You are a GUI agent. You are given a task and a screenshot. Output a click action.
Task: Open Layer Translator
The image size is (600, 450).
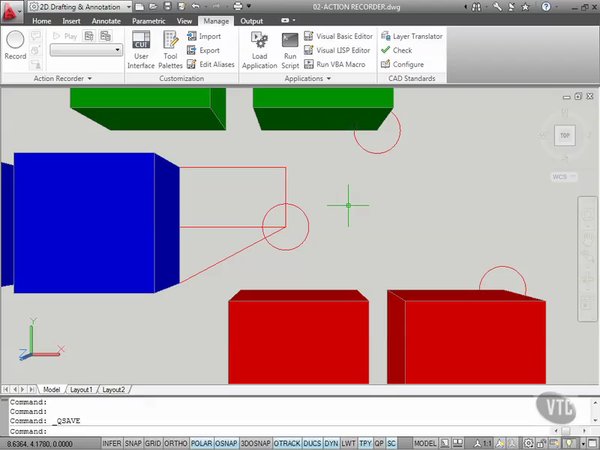coord(412,36)
